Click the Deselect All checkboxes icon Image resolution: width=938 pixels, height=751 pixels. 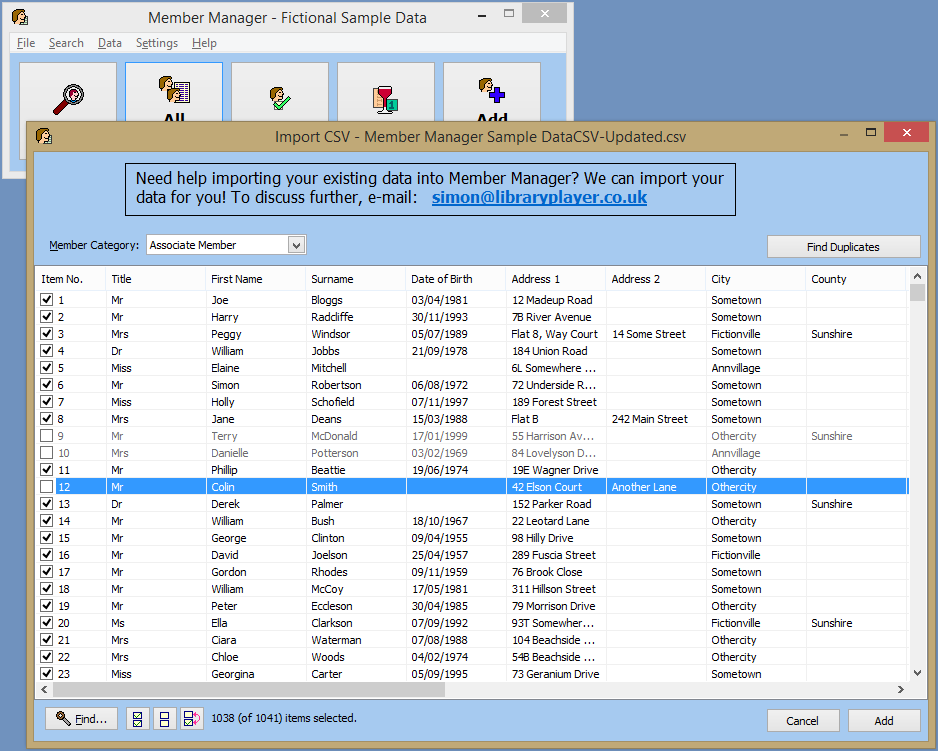point(165,719)
